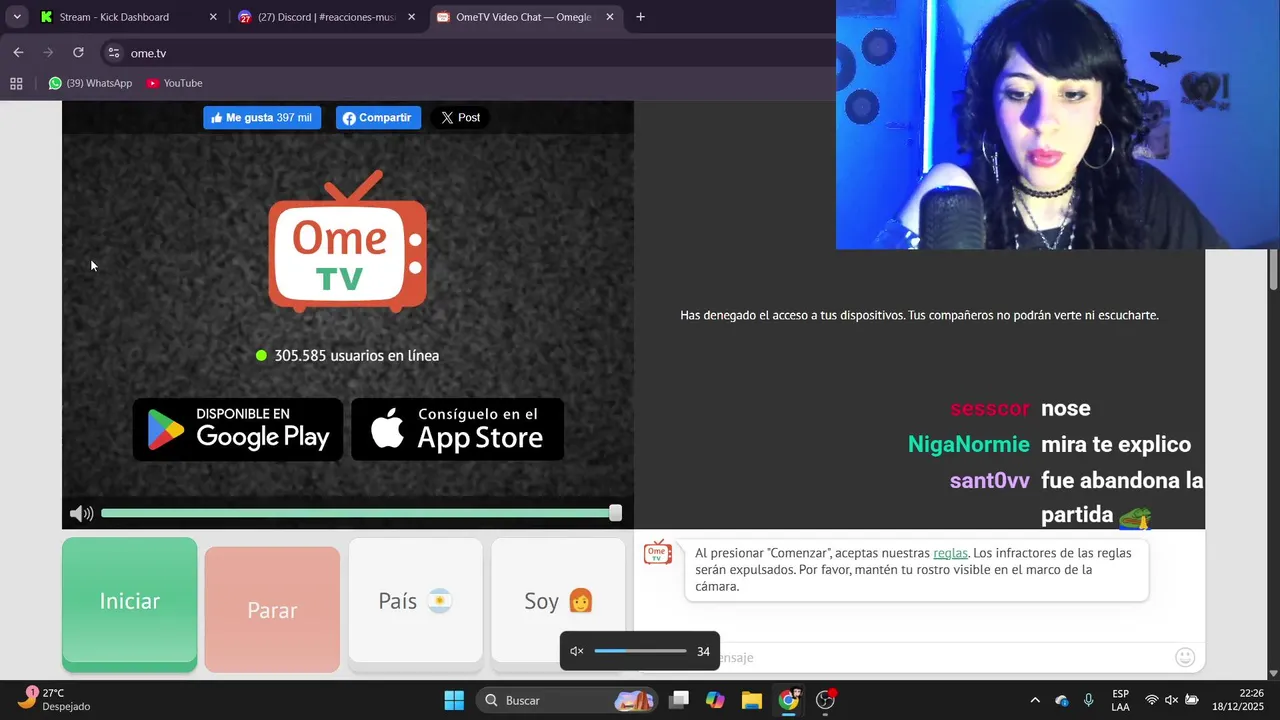Adjust the OmeTV volume slider
This screenshot has height=720, width=1280.
[x=361, y=513]
